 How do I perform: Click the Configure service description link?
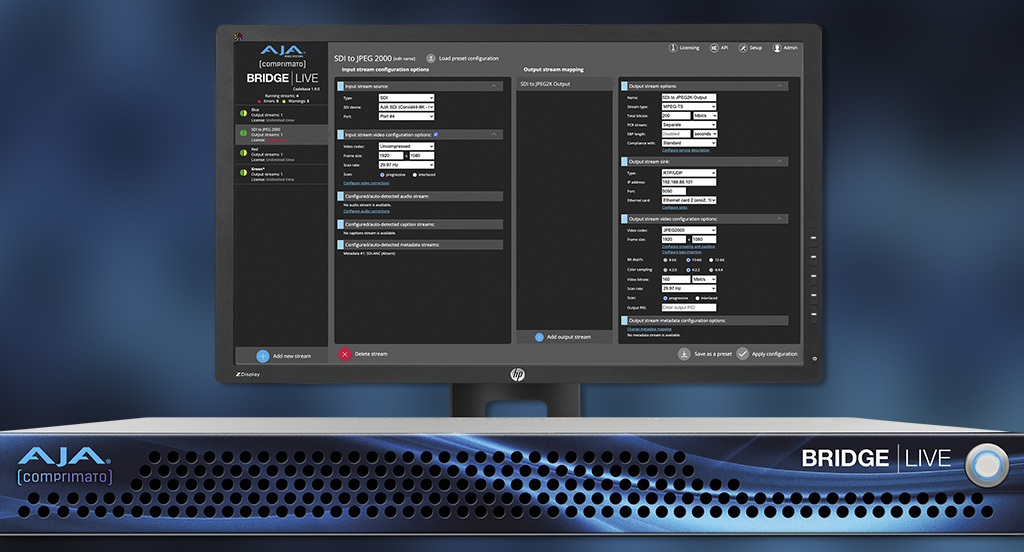click(x=686, y=150)
